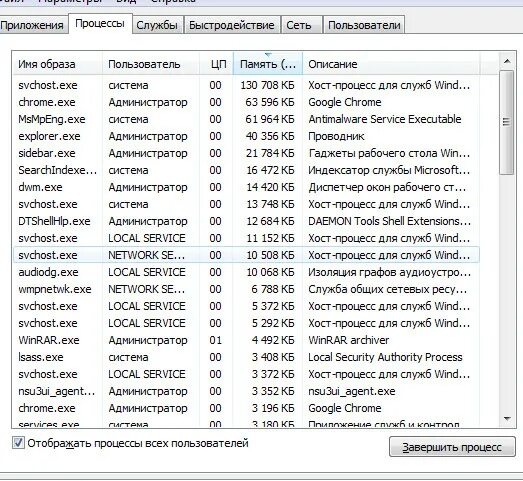
Task: Select the DTShellHlp.exe process
Action: coord(246,221)
